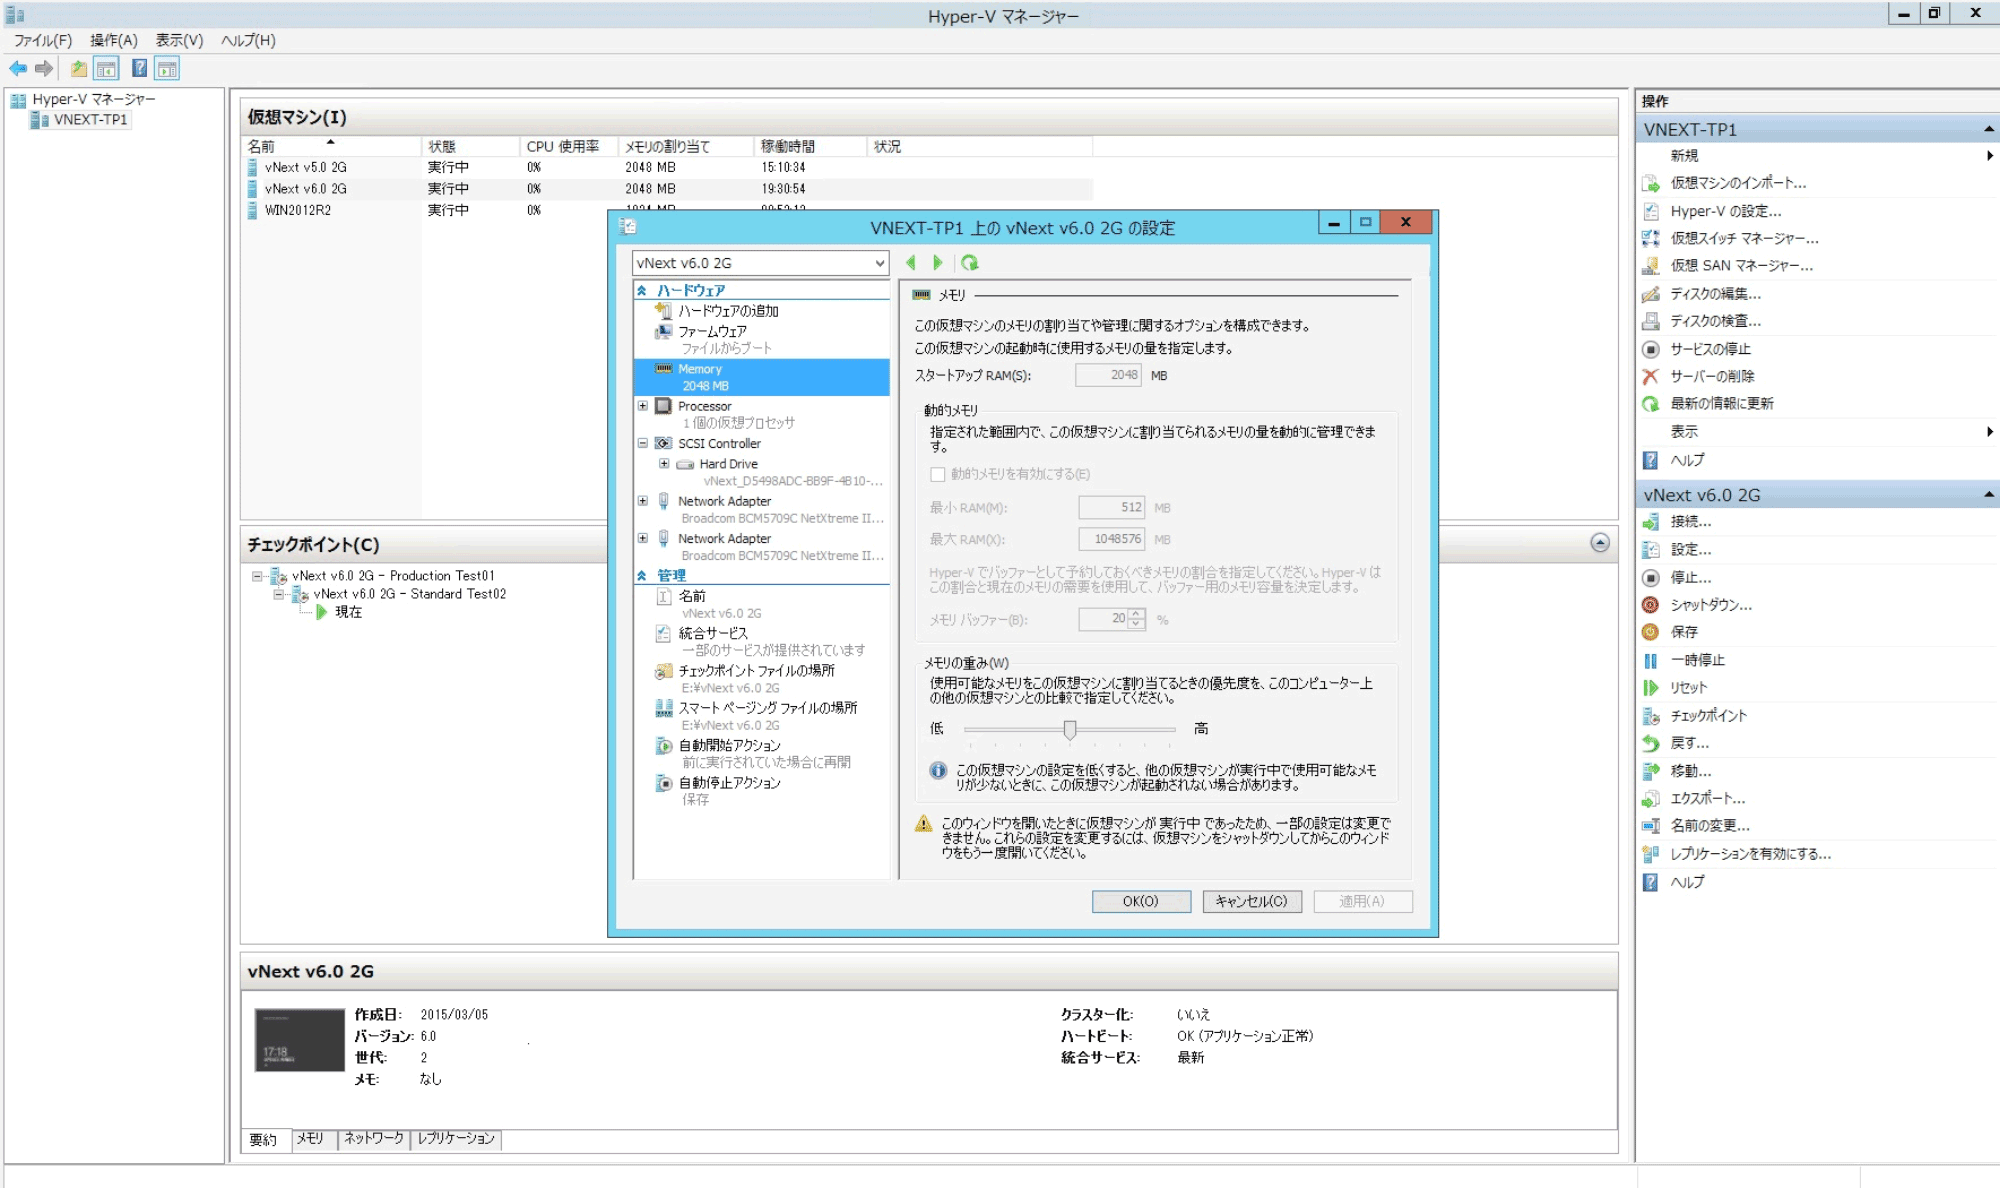Click 接続 action for vNext v6.0 2G

pyautogui.click(x=1690, y=522)
